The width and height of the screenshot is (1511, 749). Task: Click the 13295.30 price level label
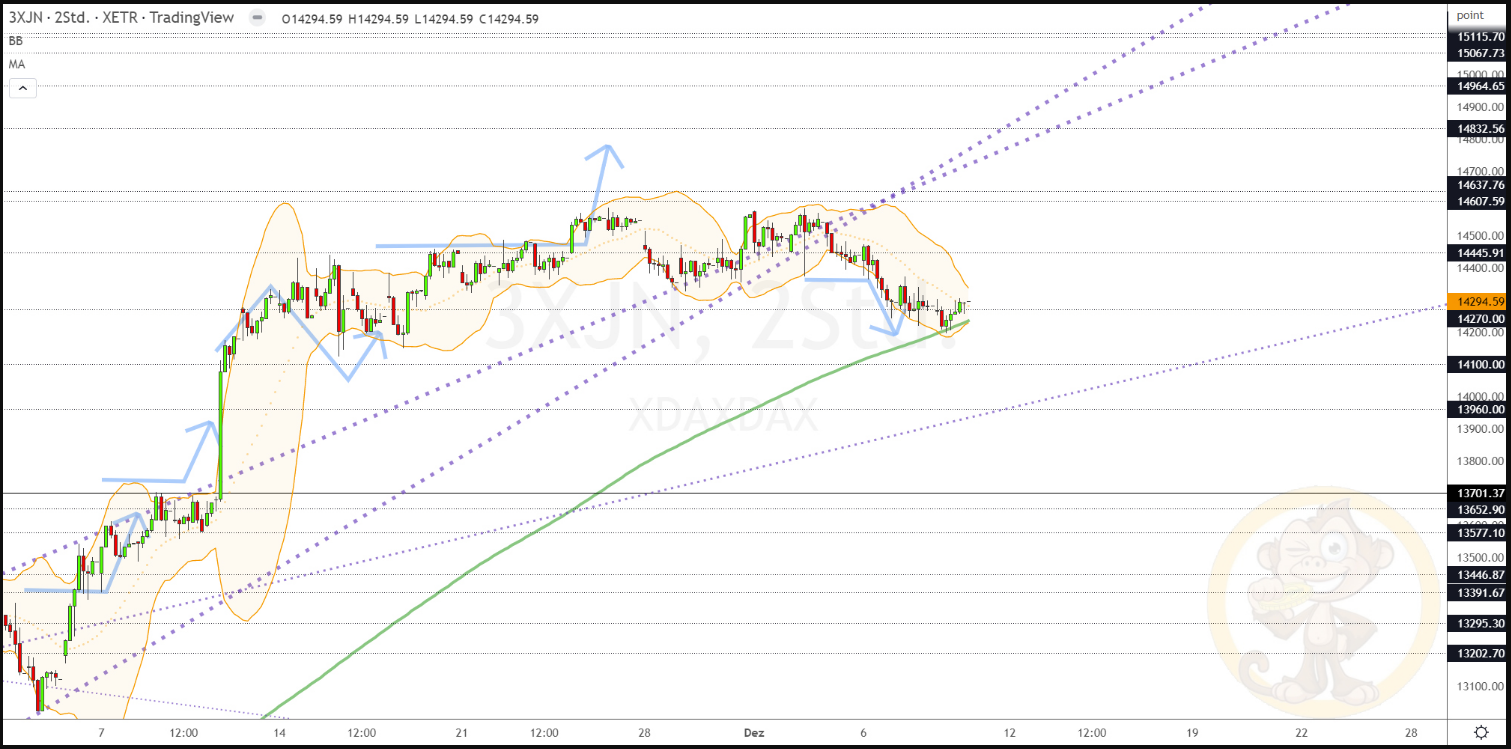coord(1479,624)
